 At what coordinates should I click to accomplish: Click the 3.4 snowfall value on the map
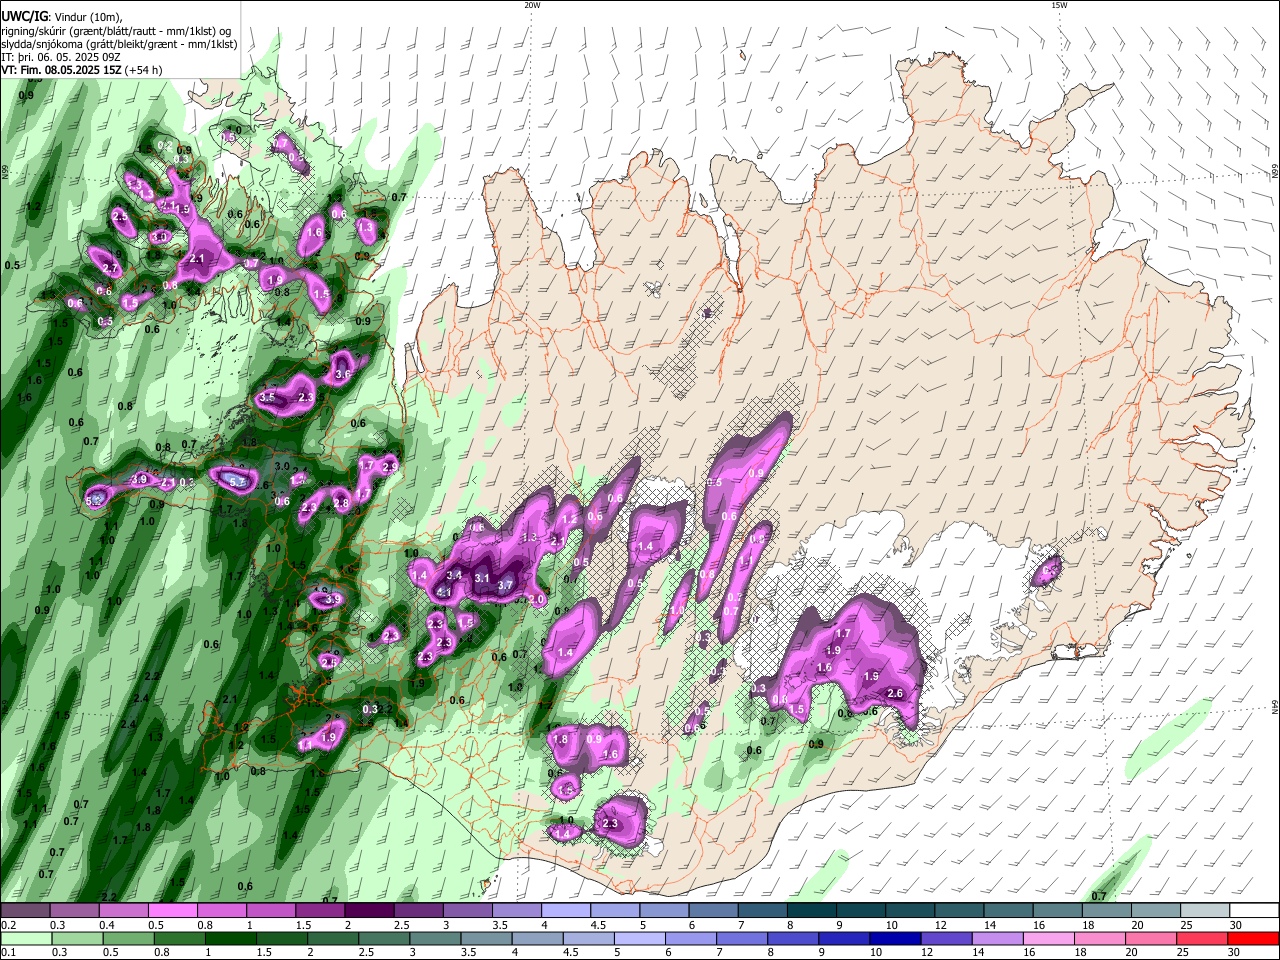point(454,575)
